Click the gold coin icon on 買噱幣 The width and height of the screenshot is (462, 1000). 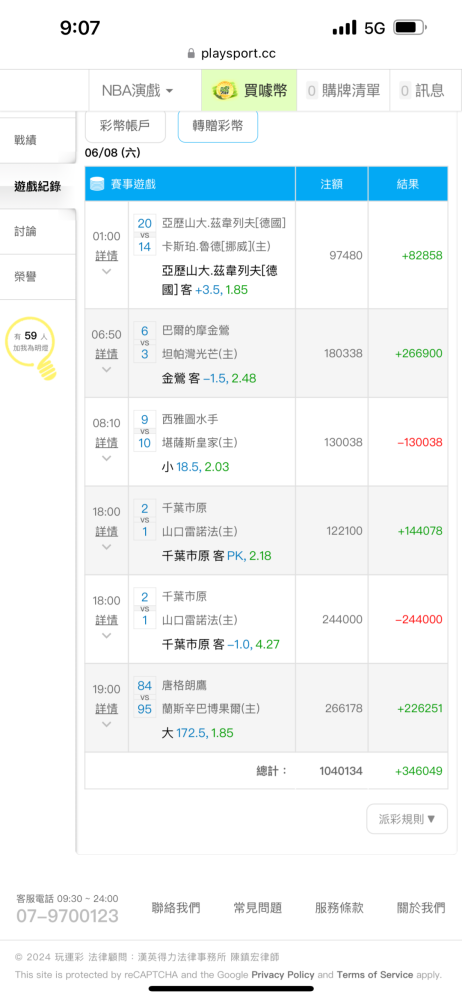pyautogui.click(x=225, y=91)
